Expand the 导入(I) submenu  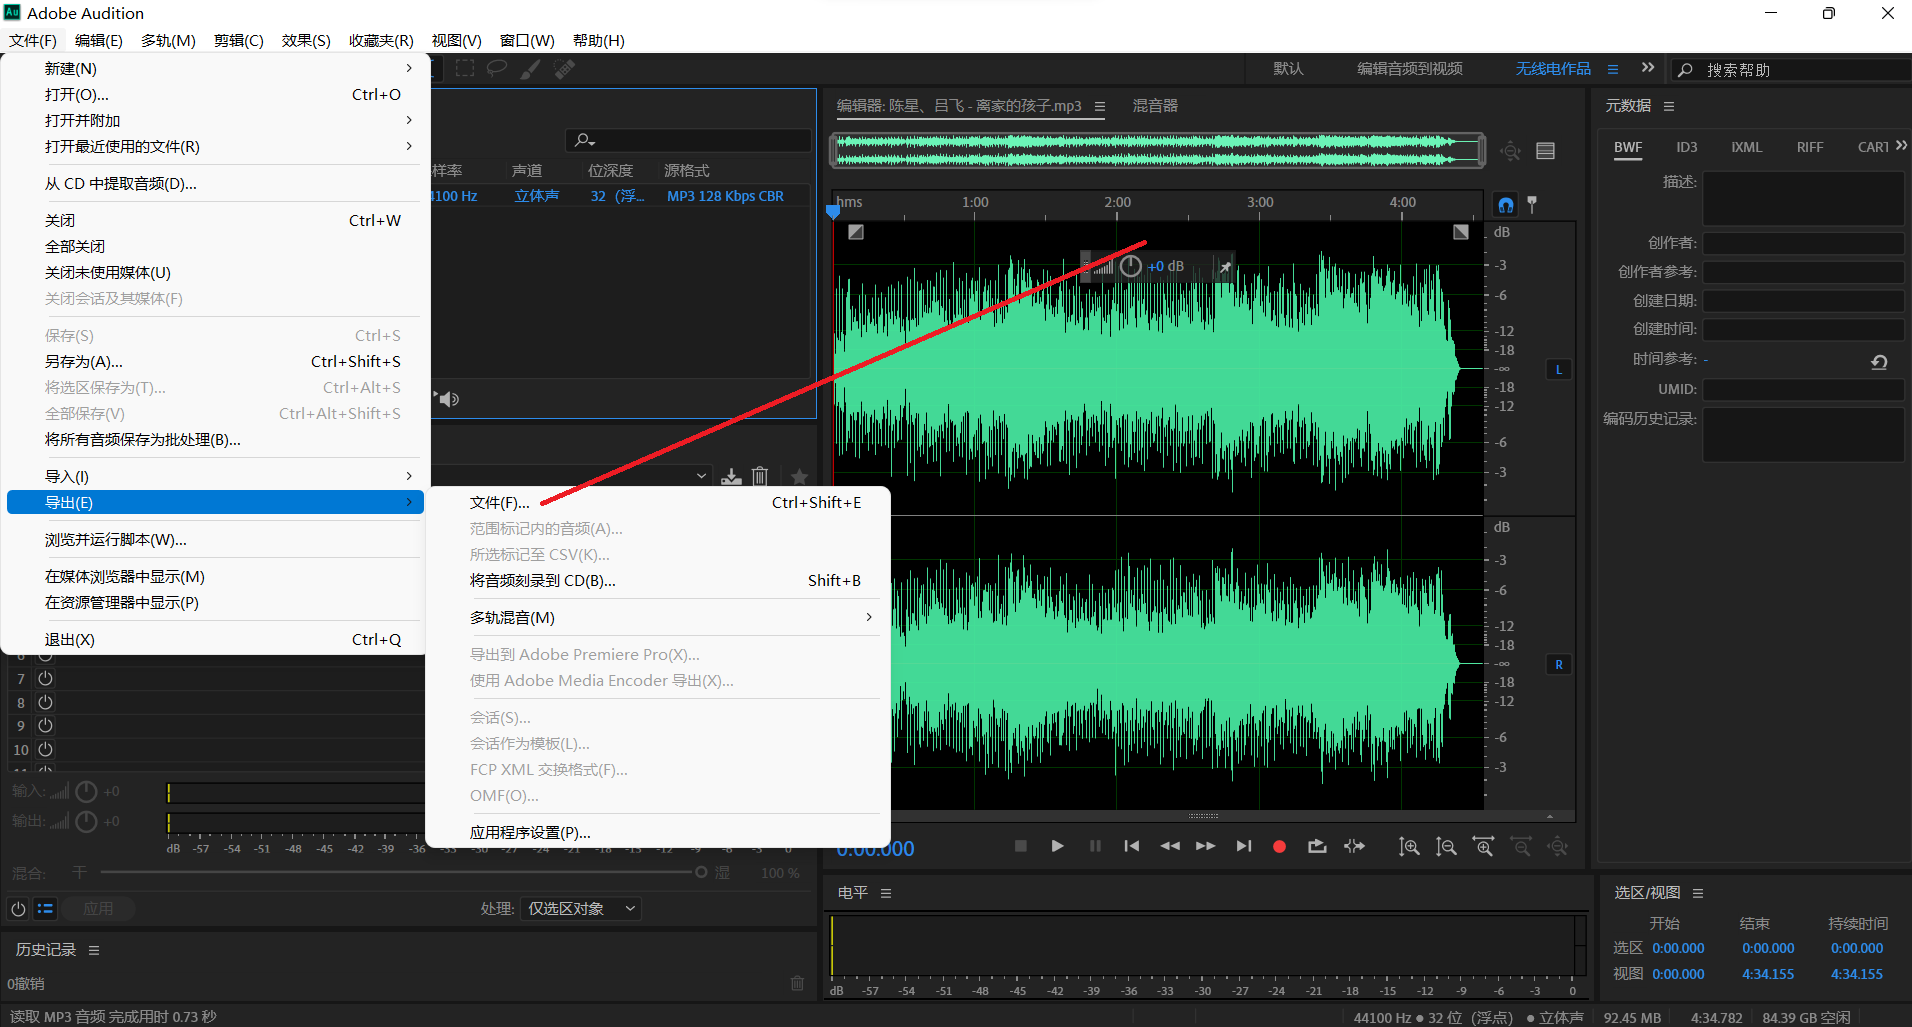pos(214,476)
